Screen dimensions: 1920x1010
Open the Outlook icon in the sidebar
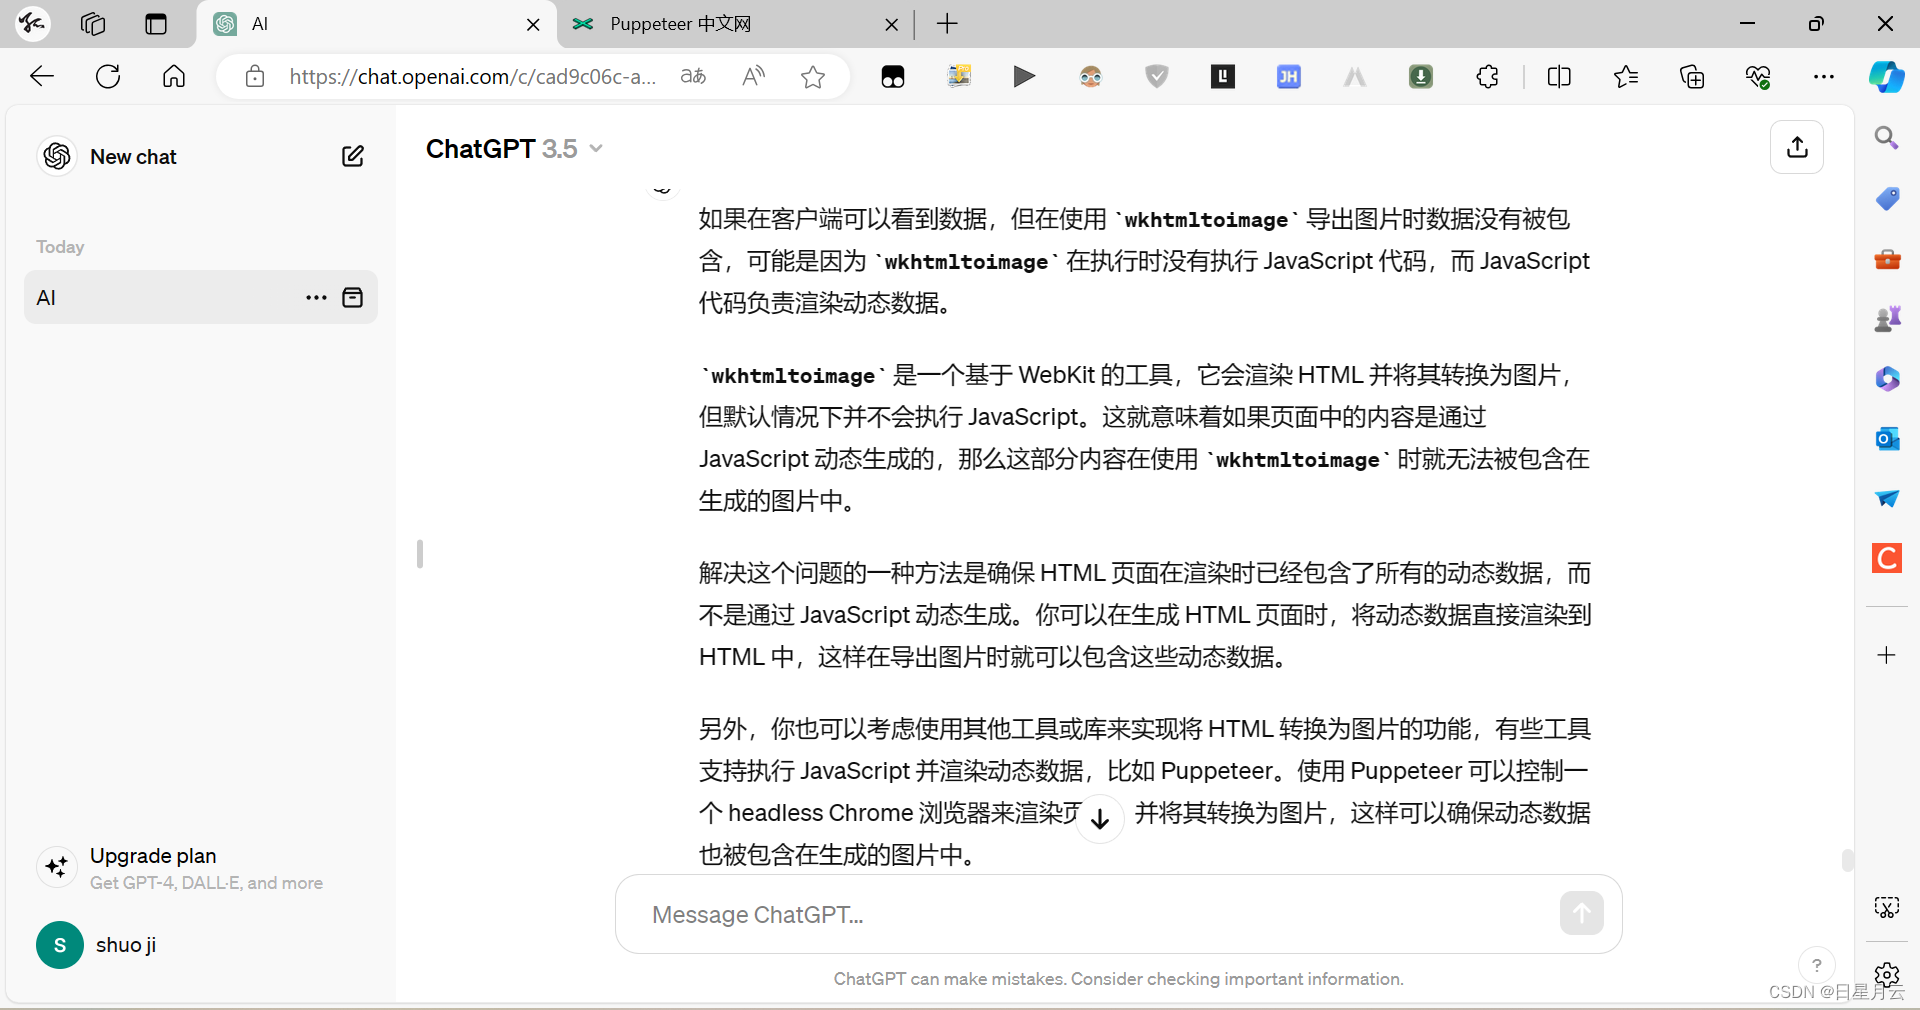pyautogui.click(x=1888, y=438)
